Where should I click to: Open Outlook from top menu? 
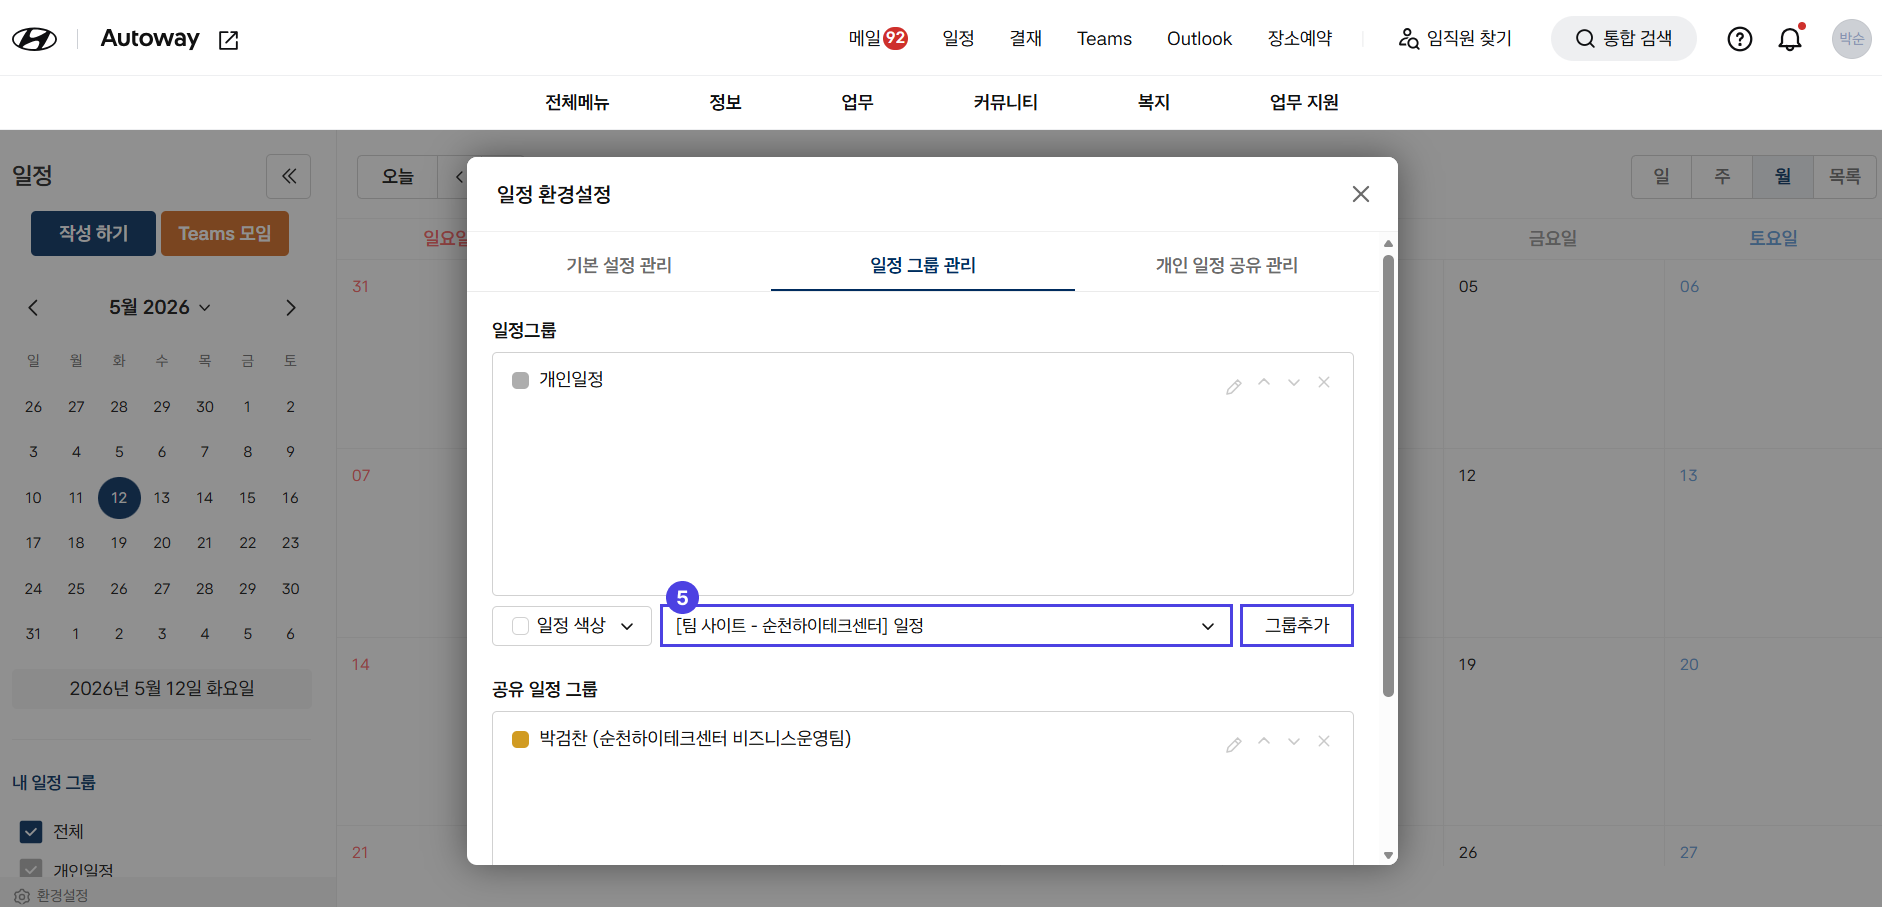[1199, 39]
